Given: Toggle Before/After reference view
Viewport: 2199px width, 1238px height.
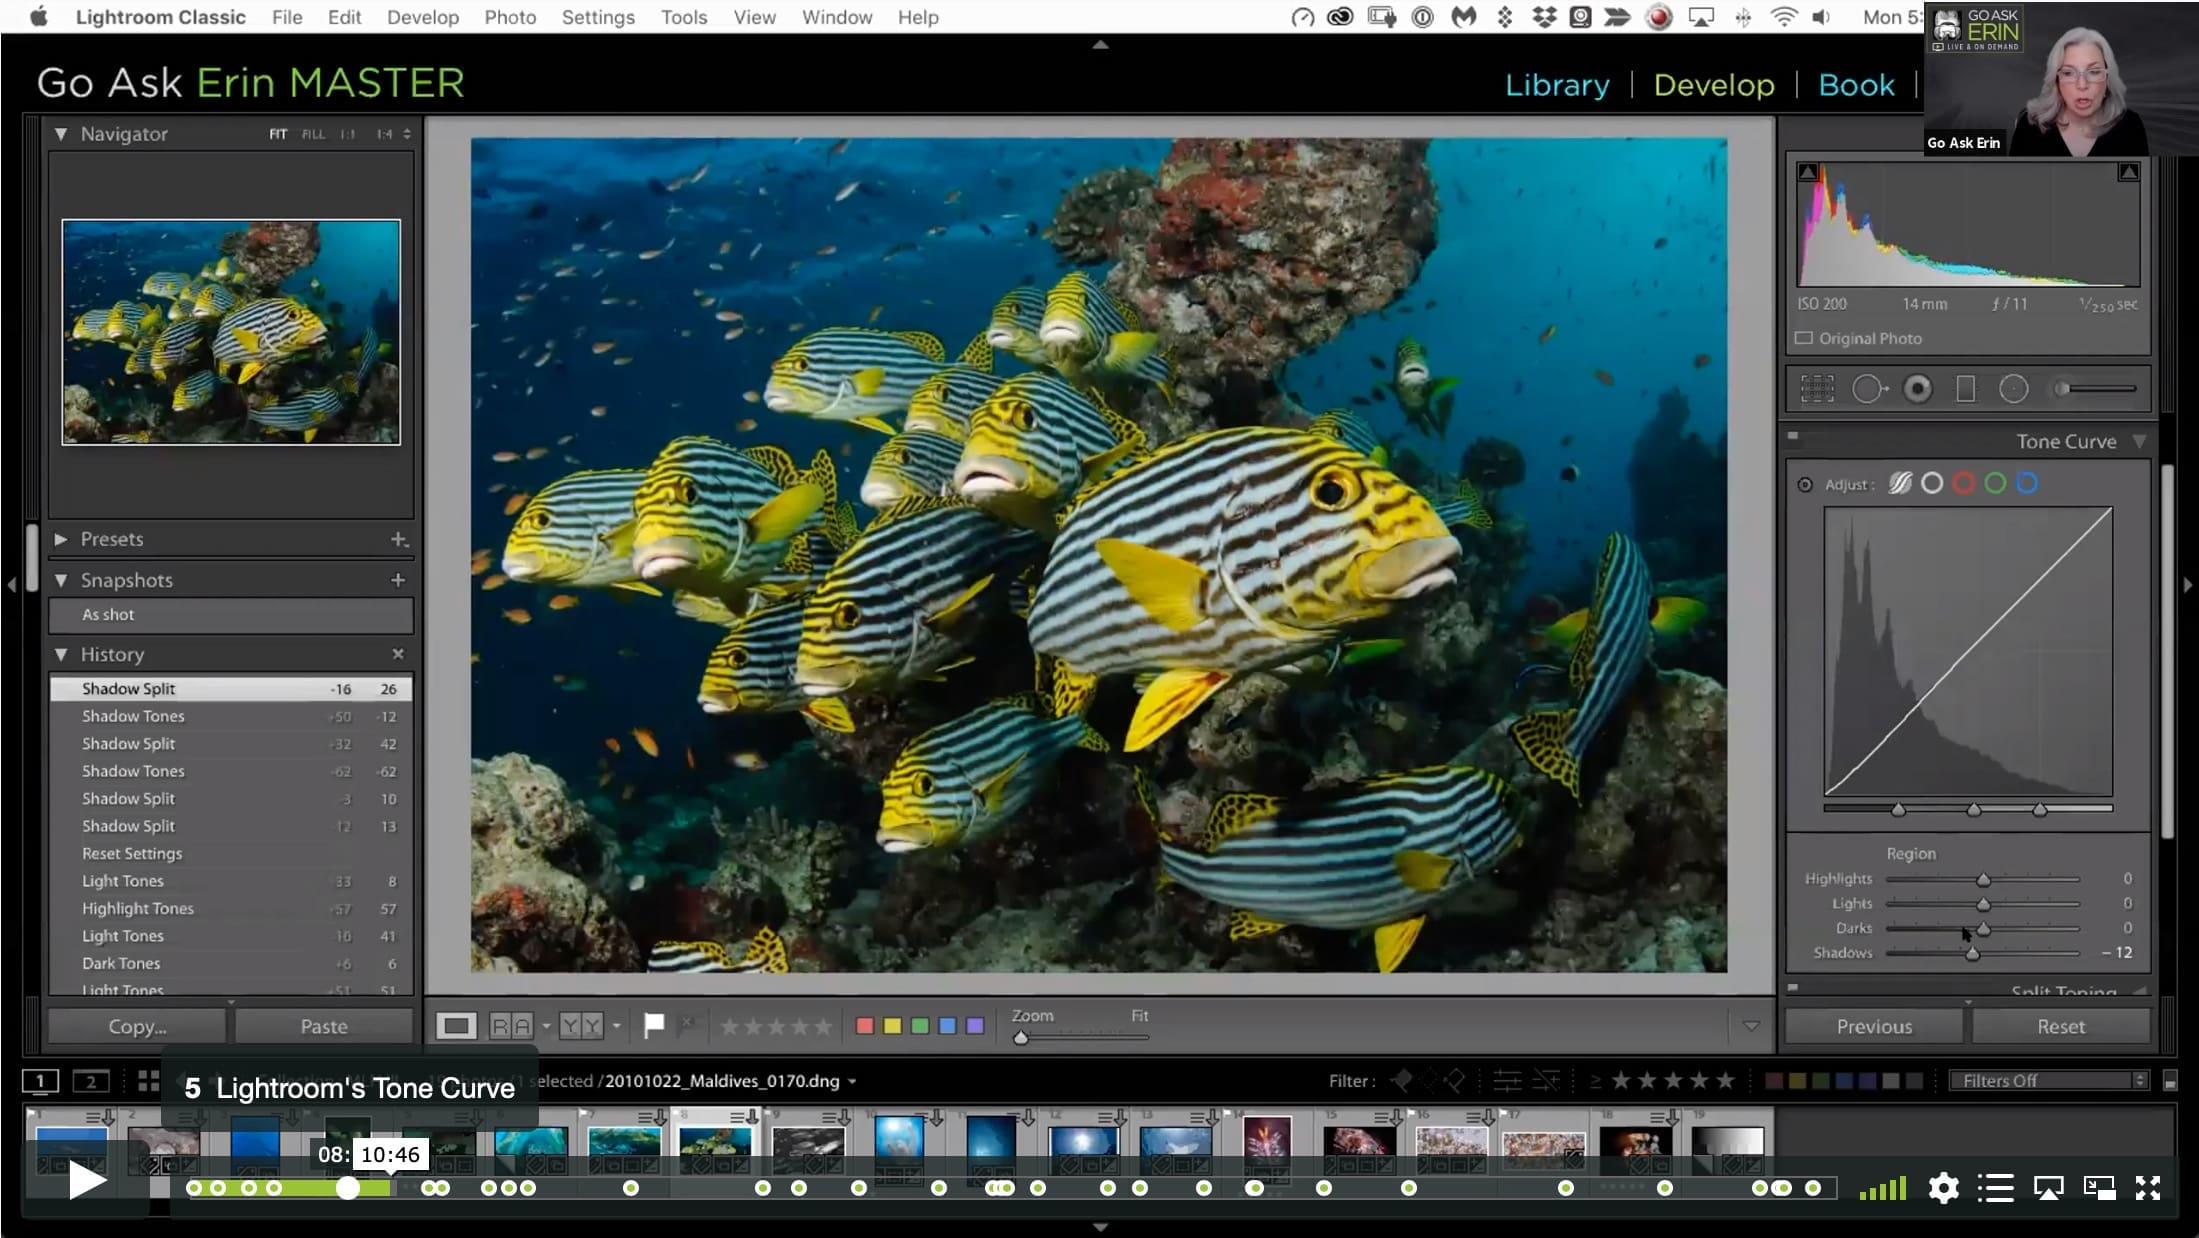Looking at the screenshot, I should (x=511, y=1026).
